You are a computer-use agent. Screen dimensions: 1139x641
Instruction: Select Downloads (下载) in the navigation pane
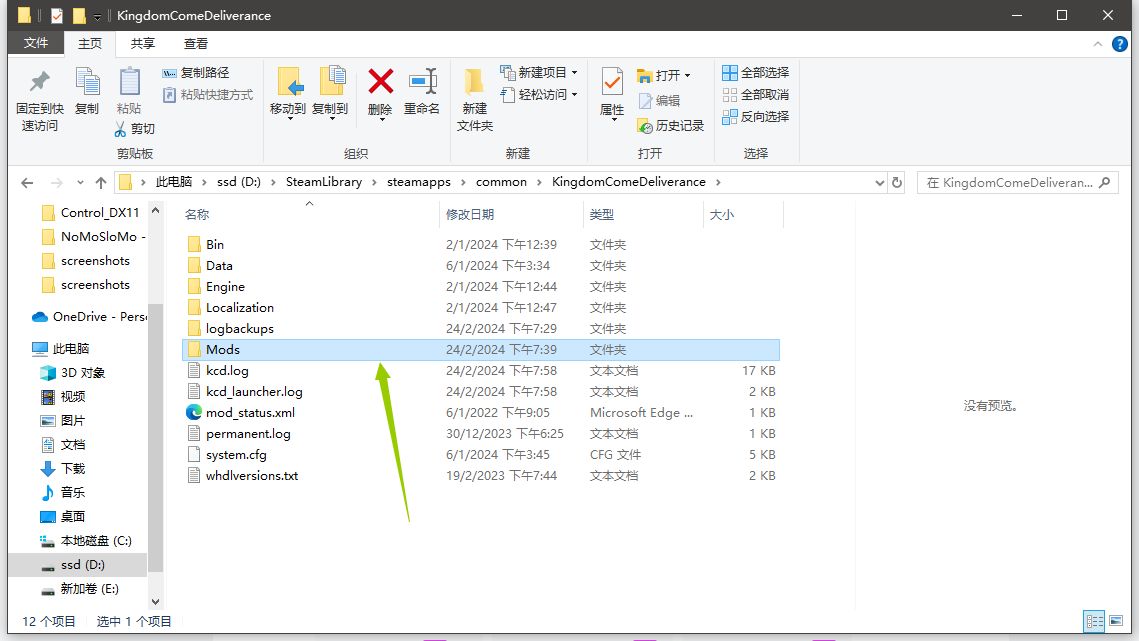tap(62, 469)
